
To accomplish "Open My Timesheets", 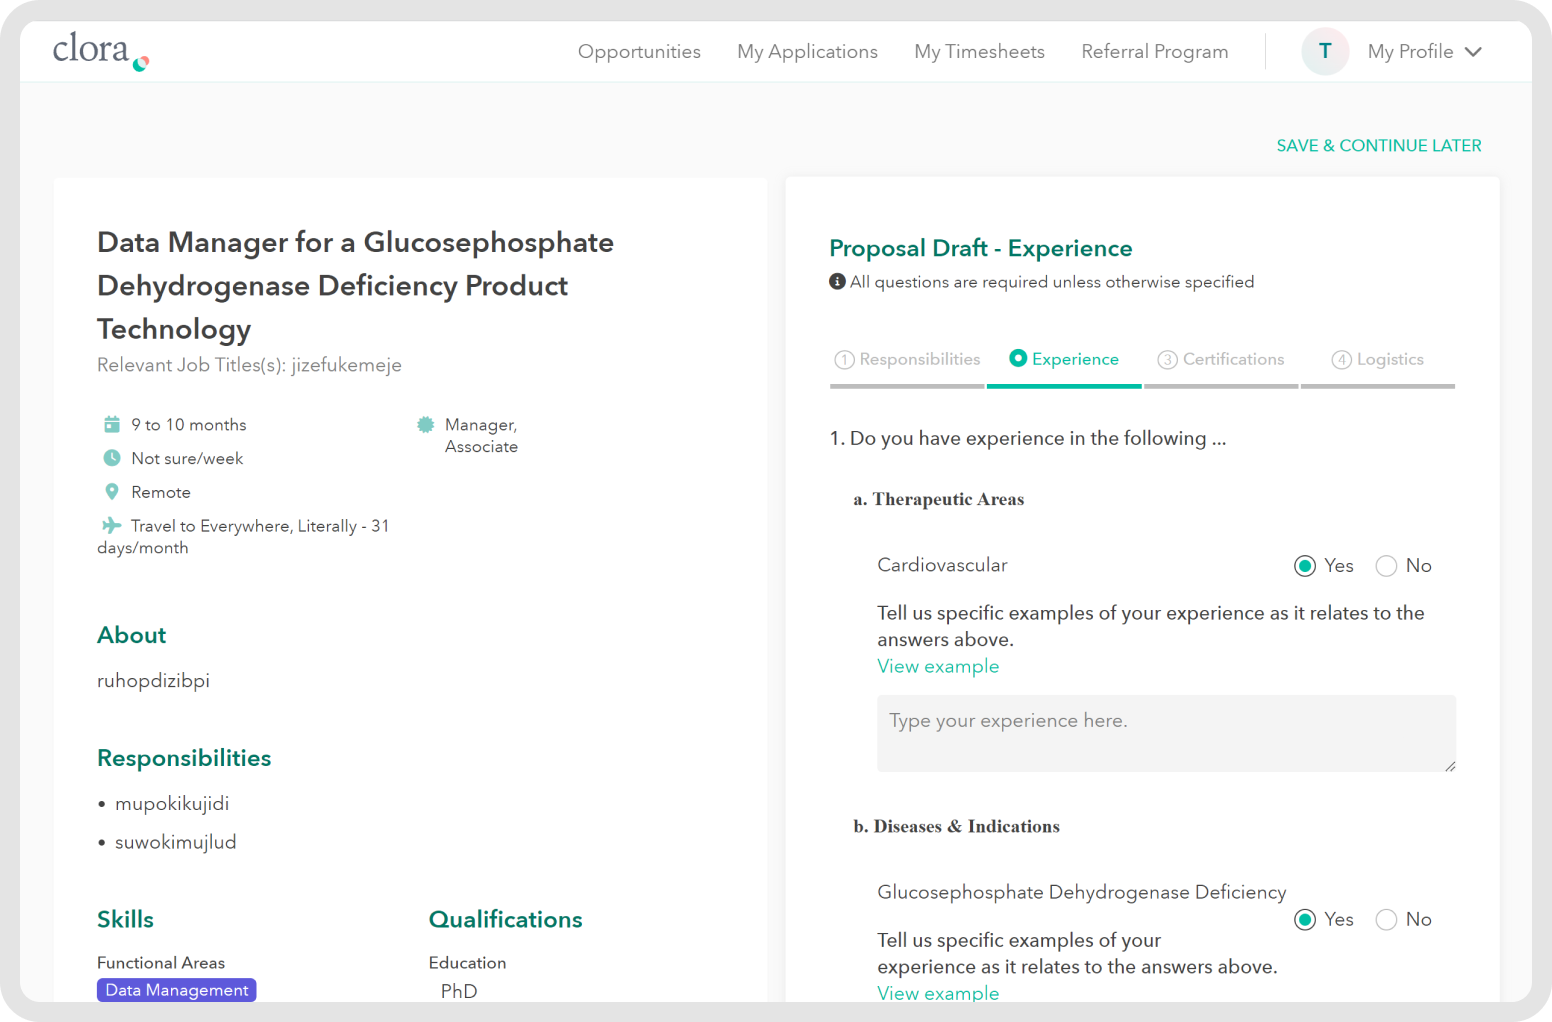I will pos(979,52).
